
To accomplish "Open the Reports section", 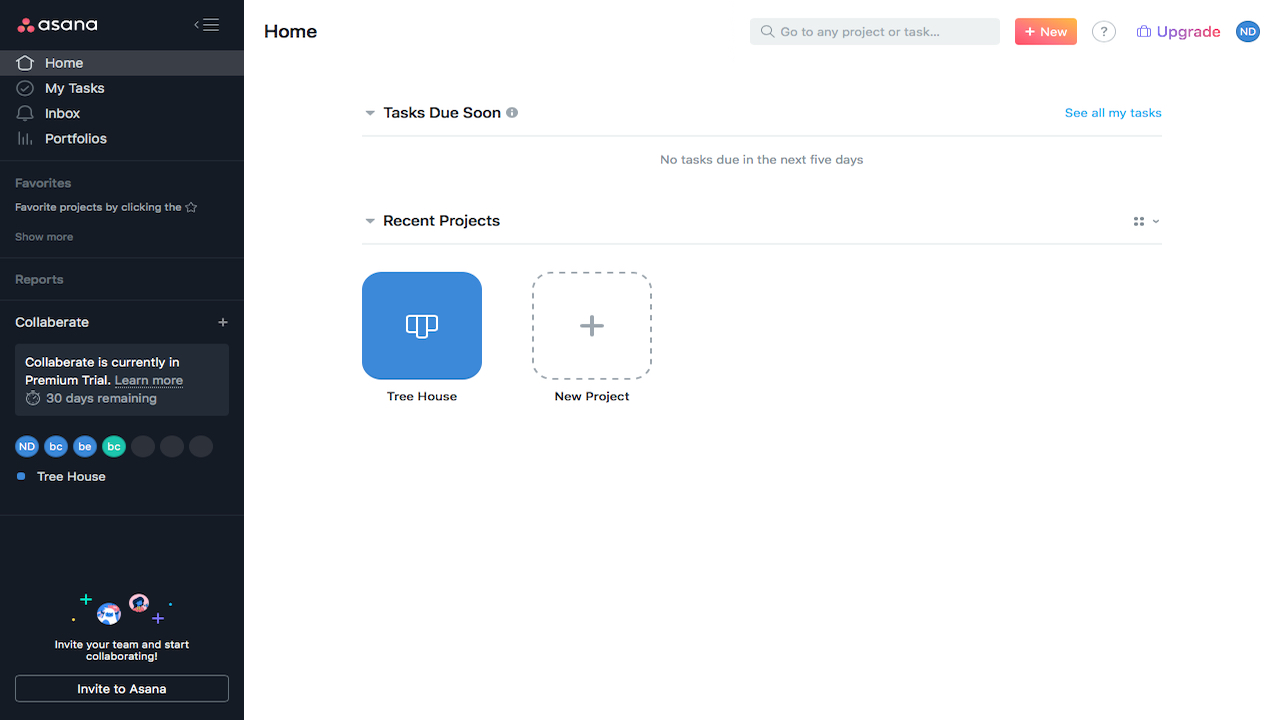I will (39, 279).
